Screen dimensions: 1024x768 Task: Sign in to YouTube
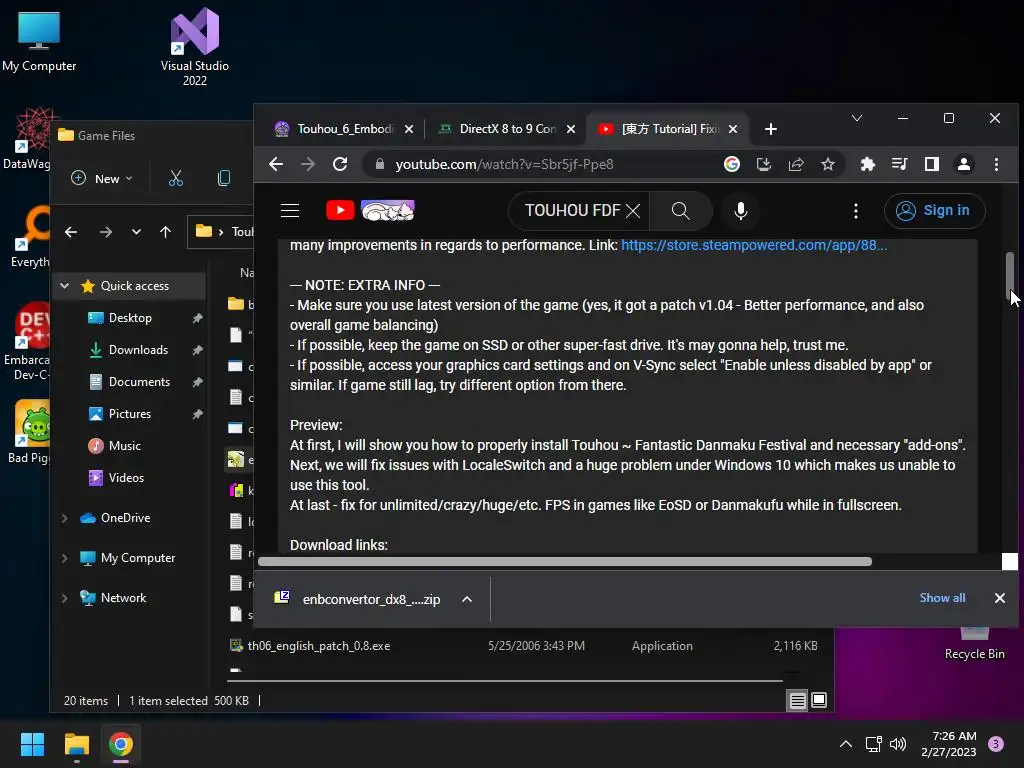[x=934, y=210]
